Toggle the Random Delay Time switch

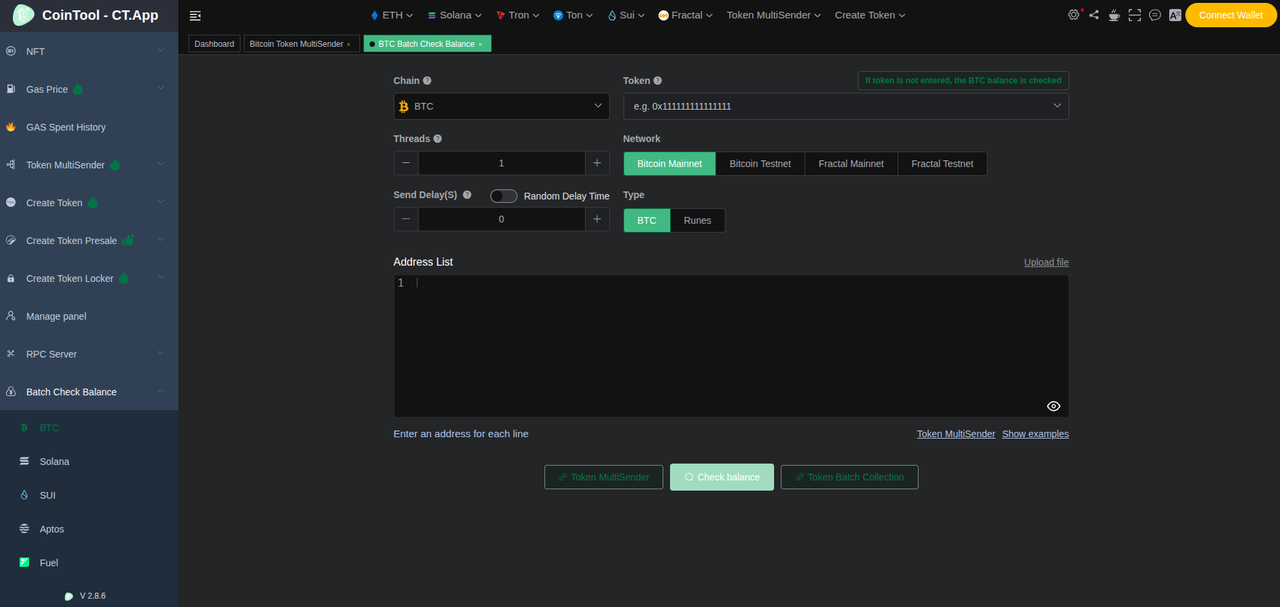(x=503, y=196)
